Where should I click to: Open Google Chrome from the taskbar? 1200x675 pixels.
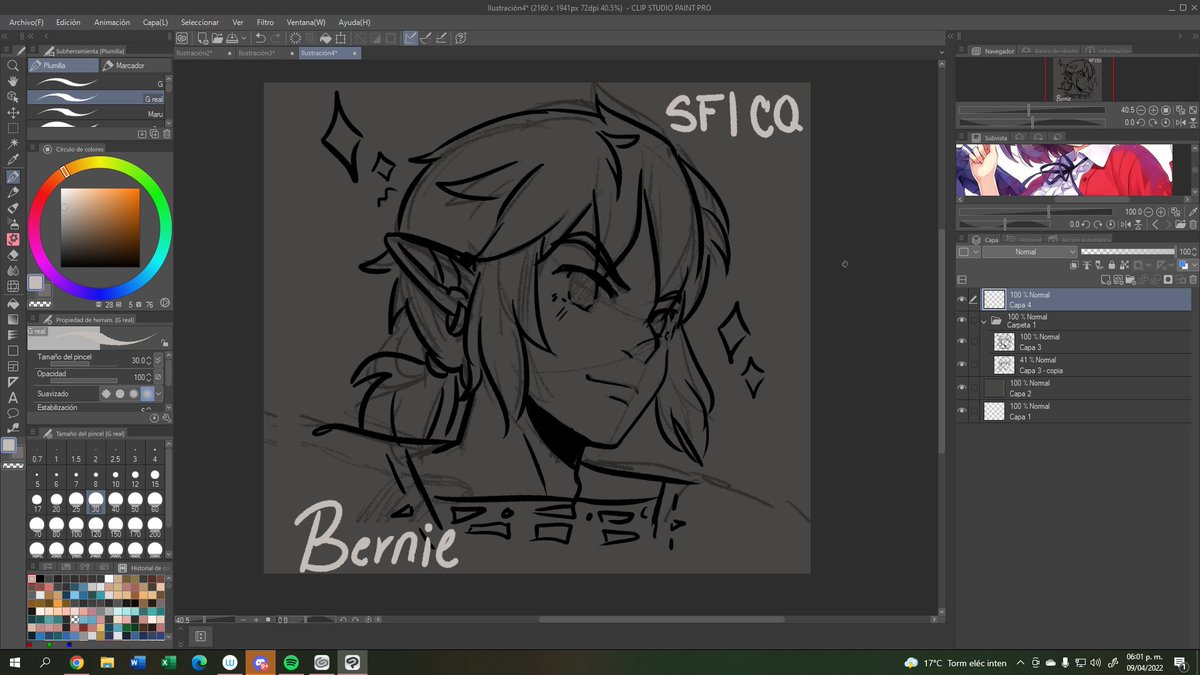77,662
